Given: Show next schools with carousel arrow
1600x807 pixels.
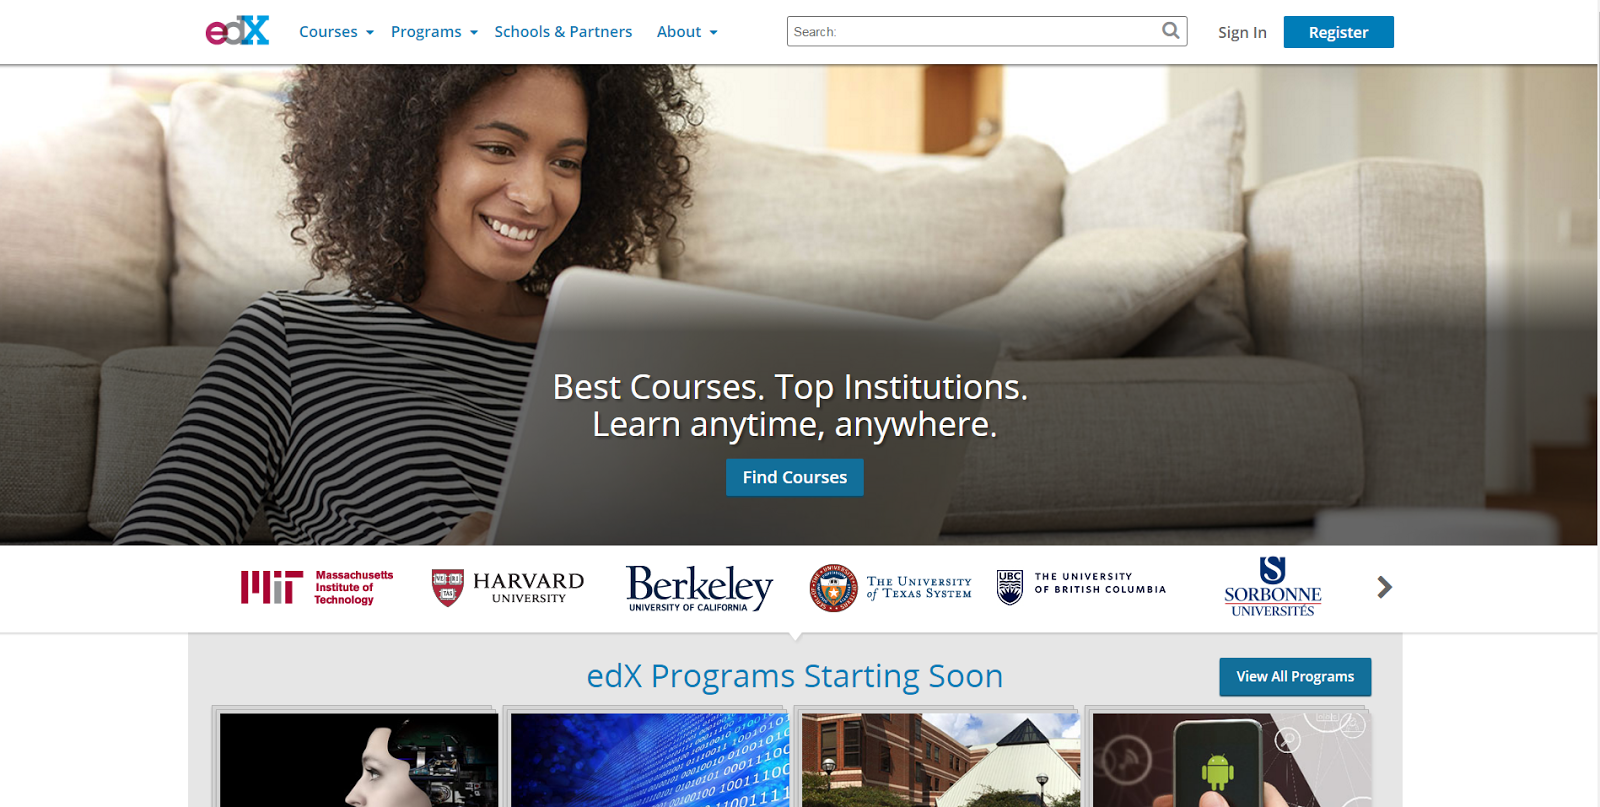Looking at the screenshot, I should (1384, 587).
